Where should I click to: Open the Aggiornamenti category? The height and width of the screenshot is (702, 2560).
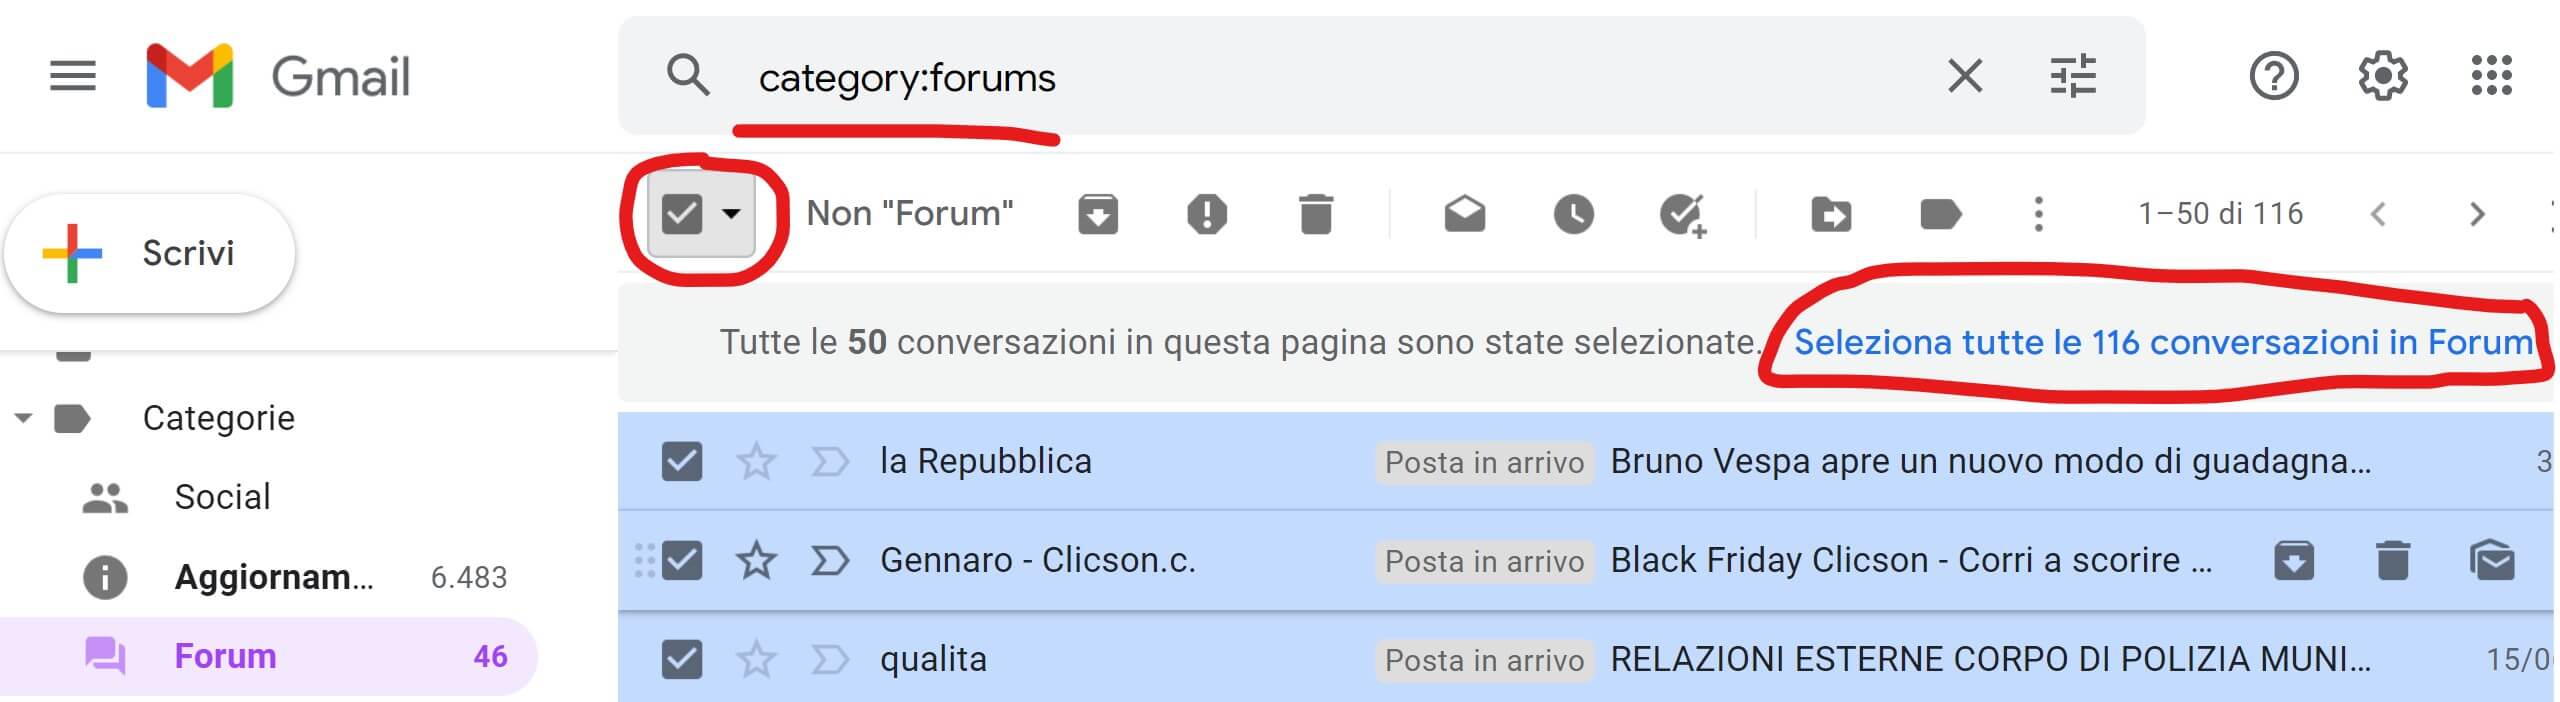pyautogui.click(x=273, y=577)
